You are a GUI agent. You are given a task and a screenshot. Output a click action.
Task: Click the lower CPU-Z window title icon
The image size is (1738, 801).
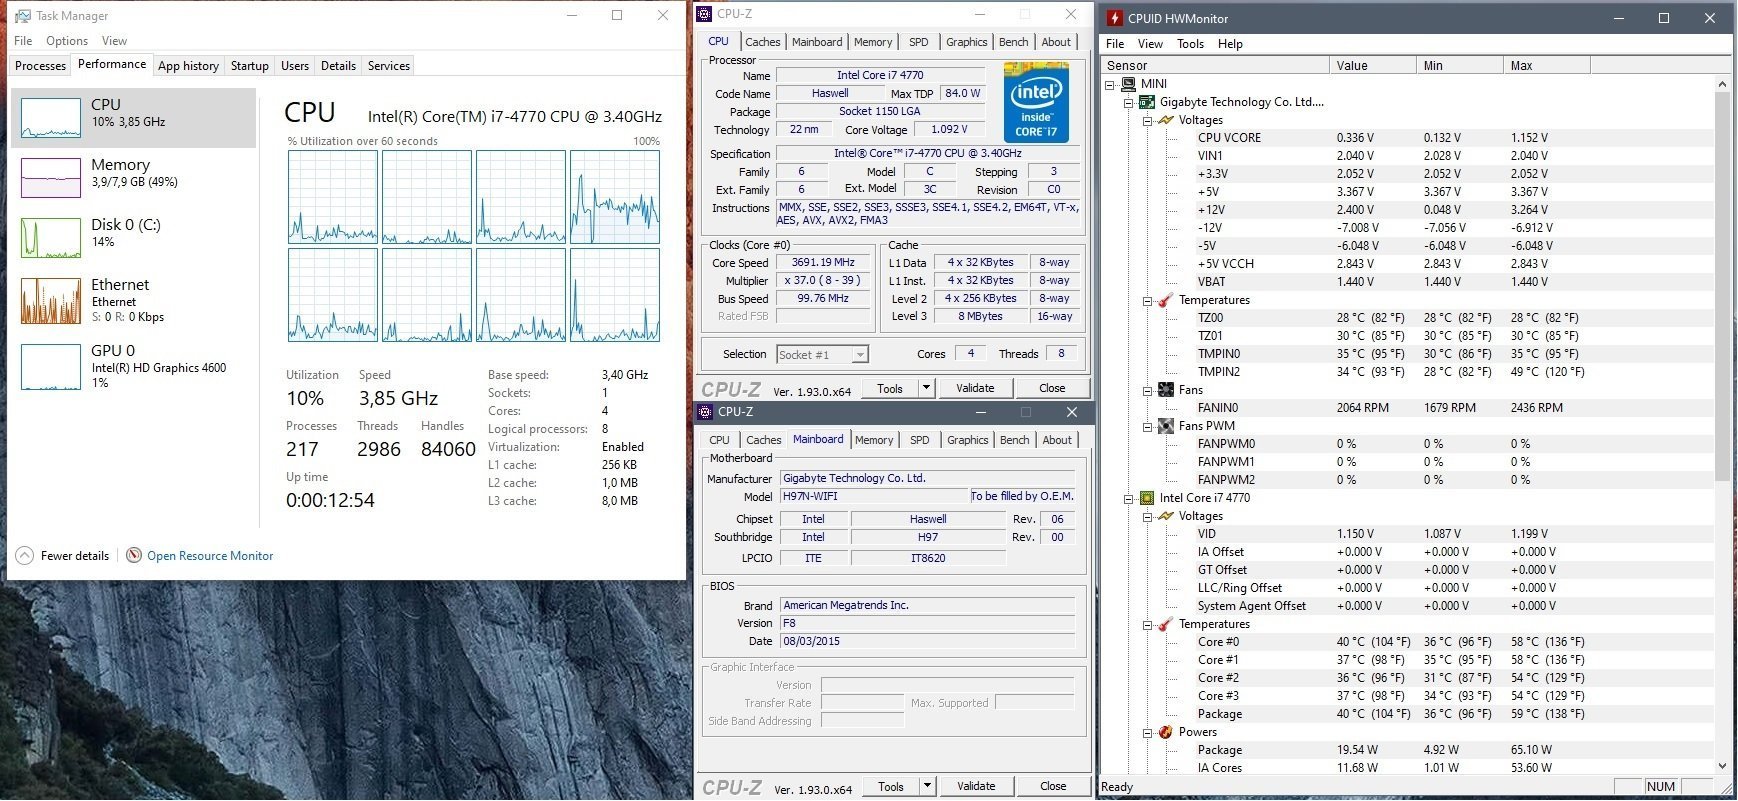pos(705,412)
